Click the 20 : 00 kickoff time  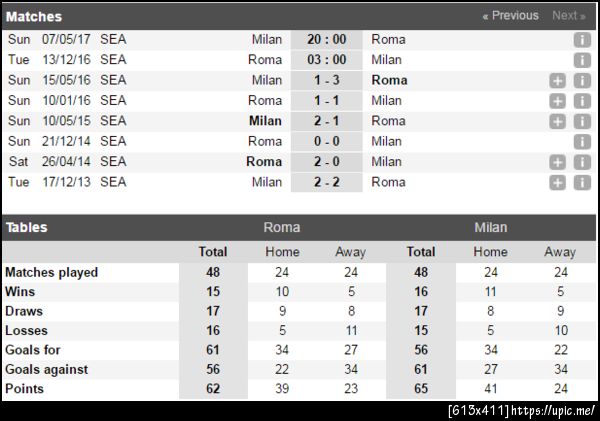(x=326, y=40)
